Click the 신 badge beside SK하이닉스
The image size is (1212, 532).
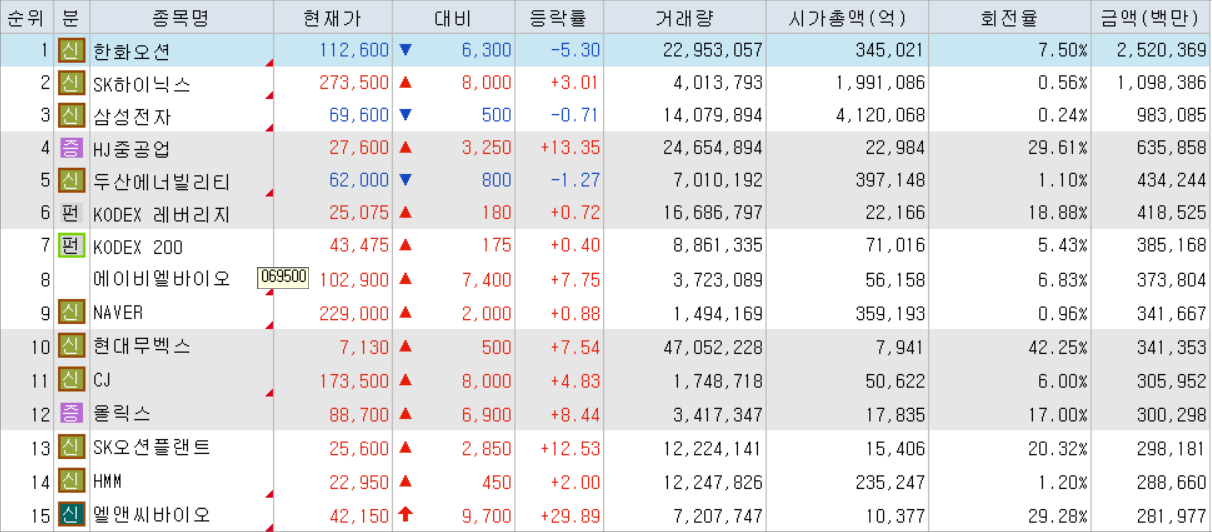(70, 83)
